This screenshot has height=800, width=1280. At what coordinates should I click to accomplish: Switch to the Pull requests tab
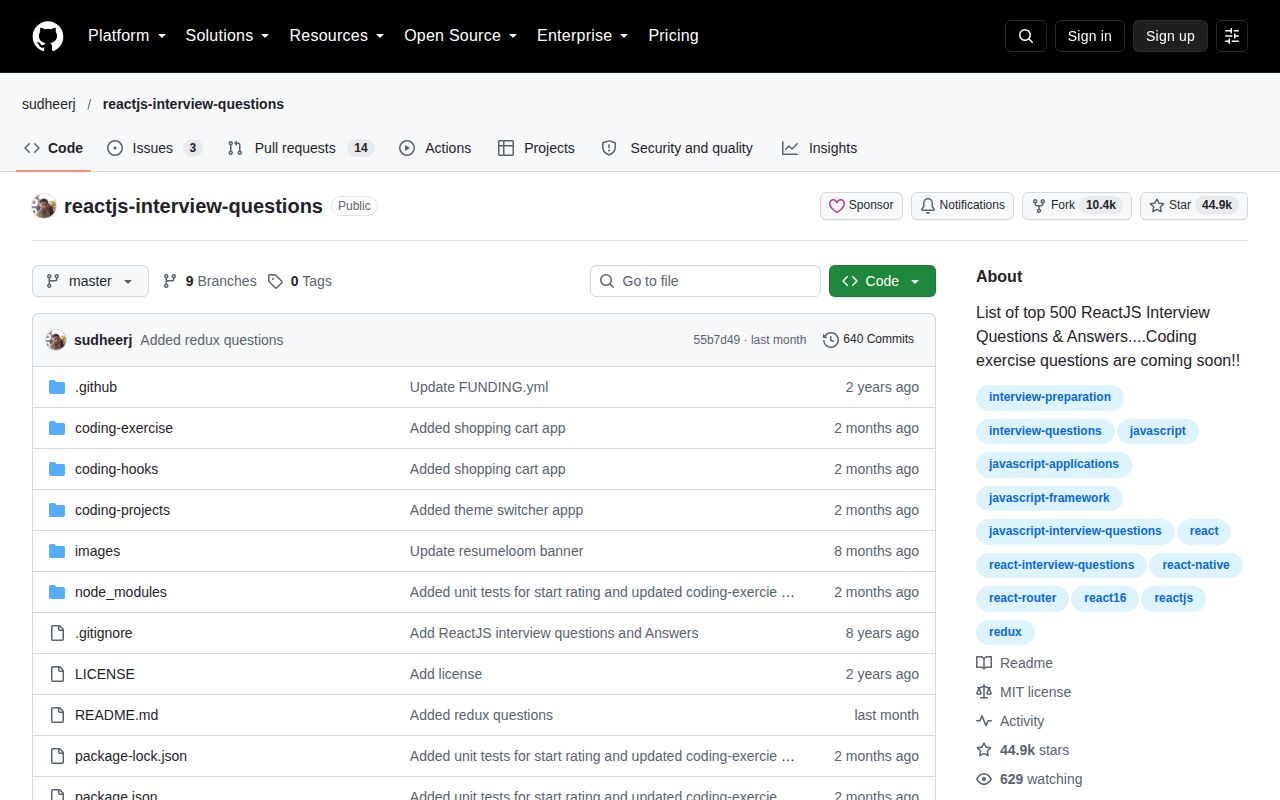tap(300, 148)
